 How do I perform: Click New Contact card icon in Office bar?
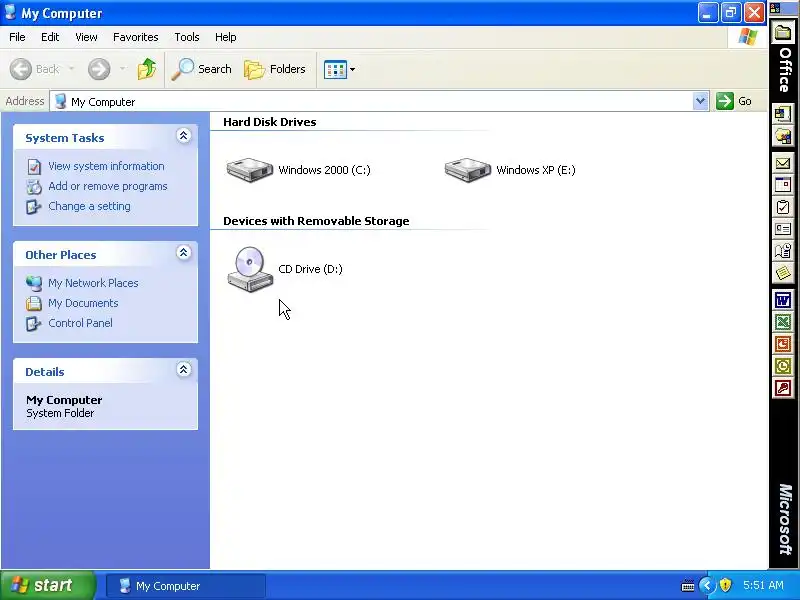point(783,229)
